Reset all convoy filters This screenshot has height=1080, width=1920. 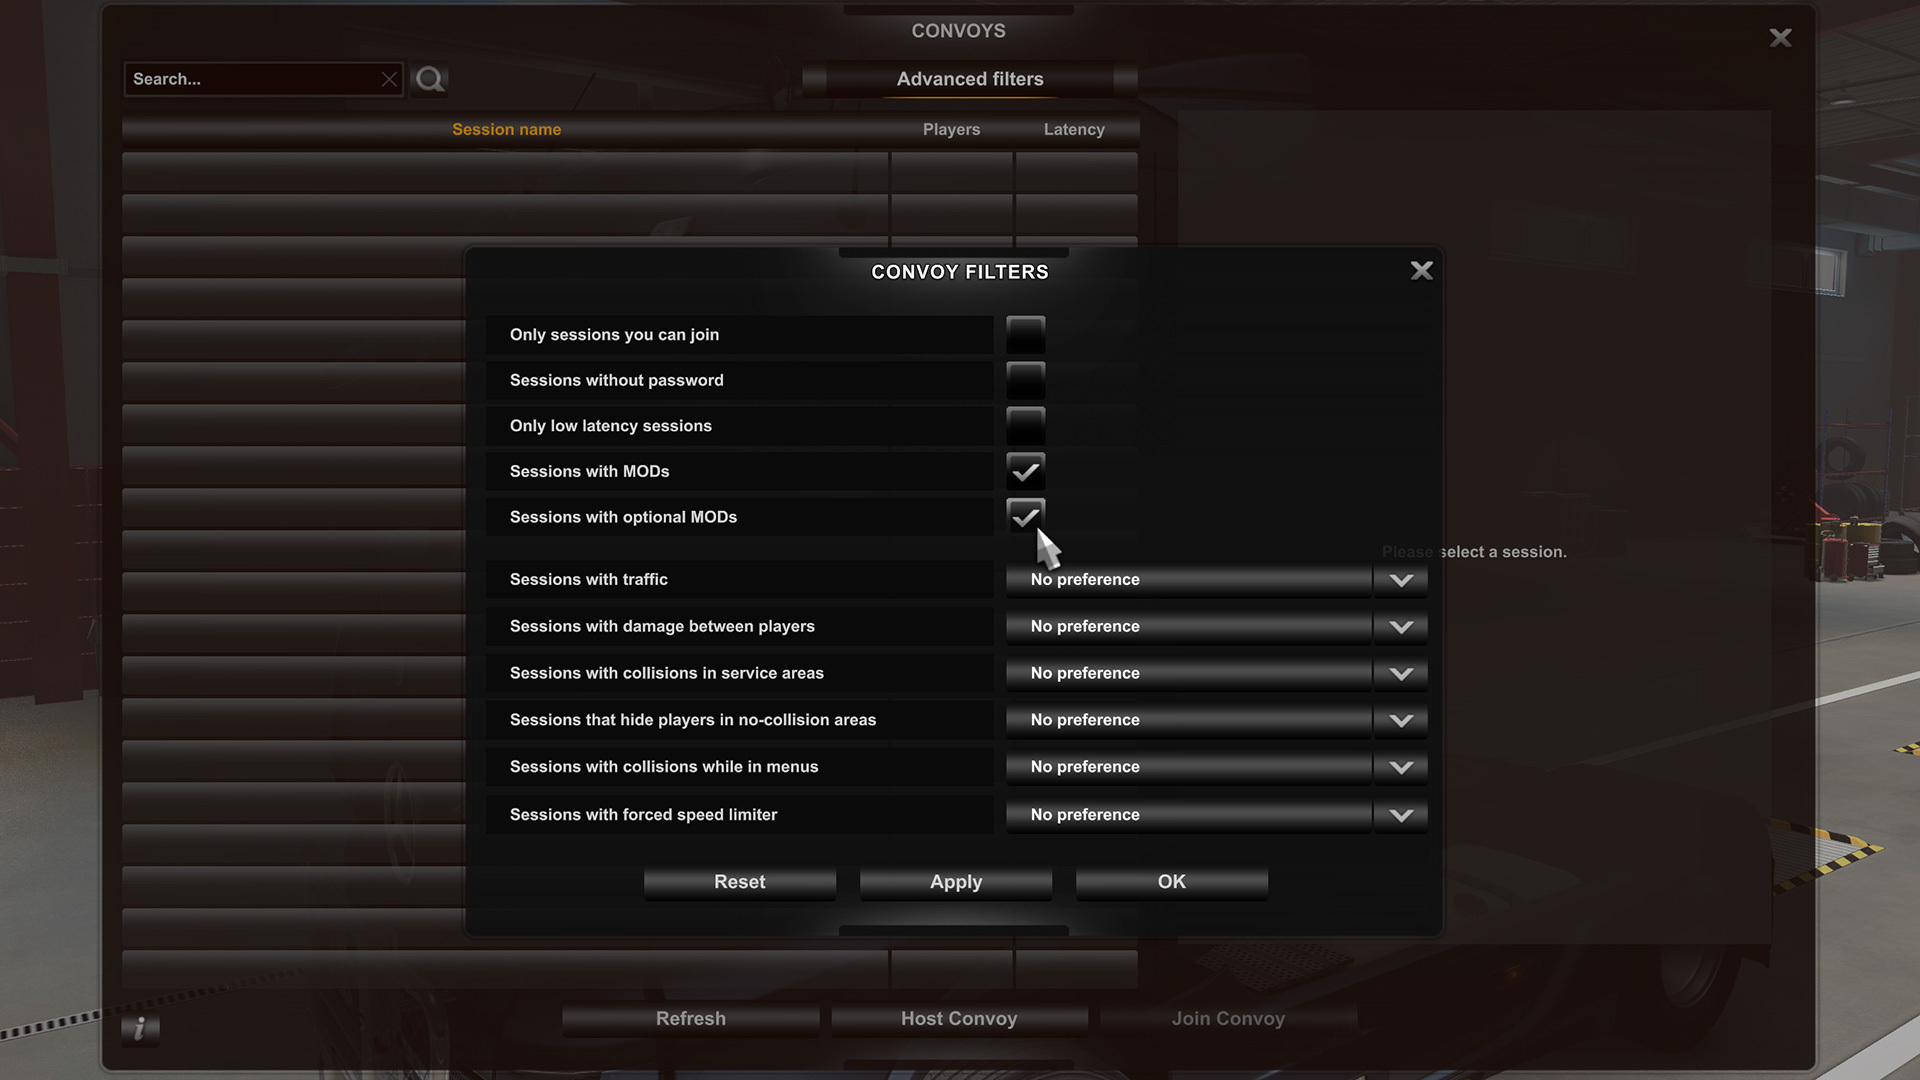[740, 882]
